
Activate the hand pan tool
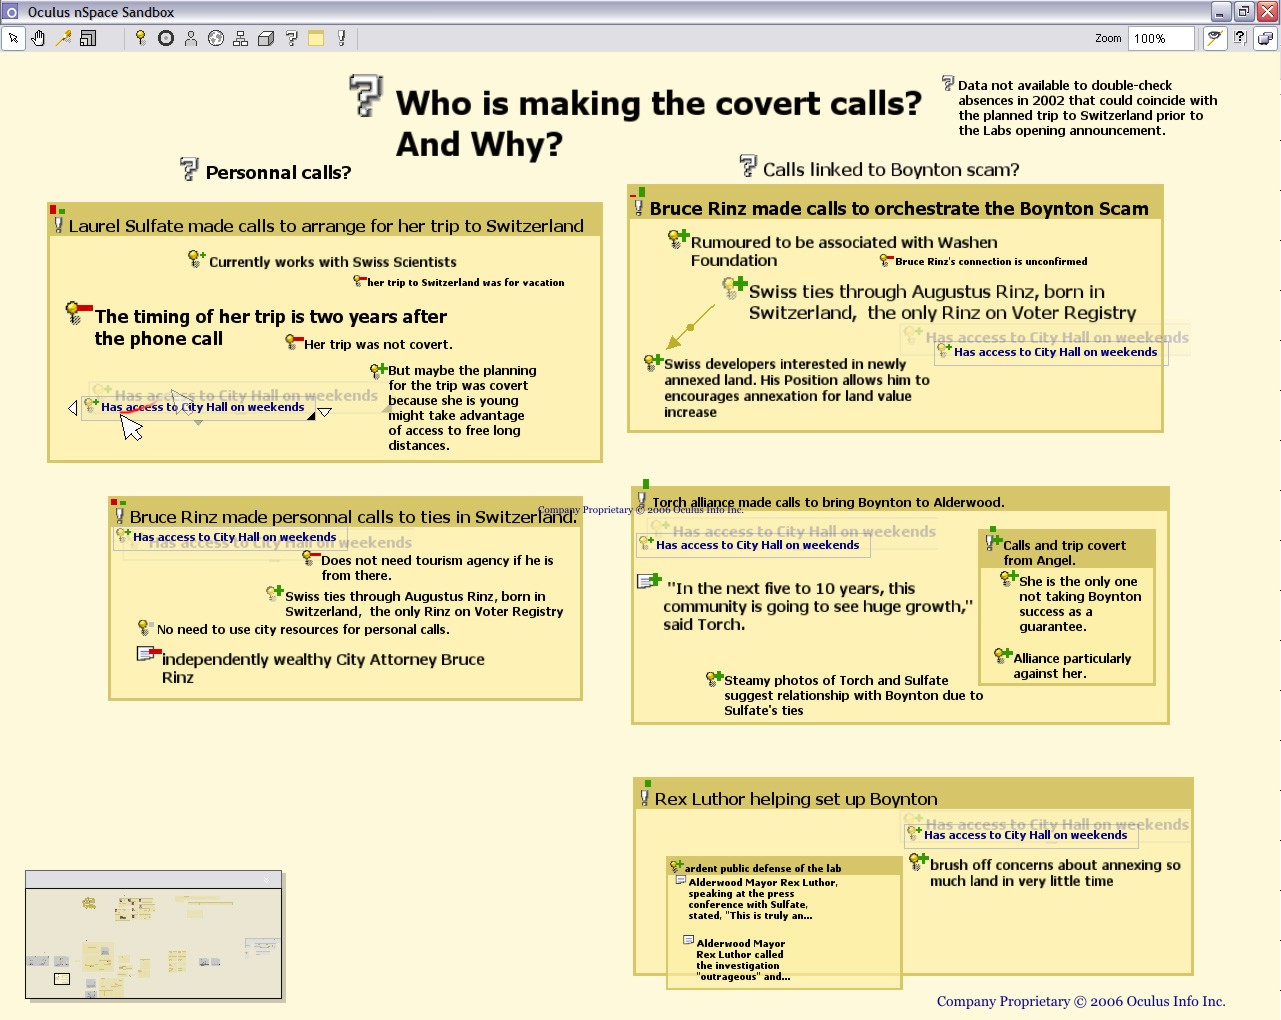(38, 39)
